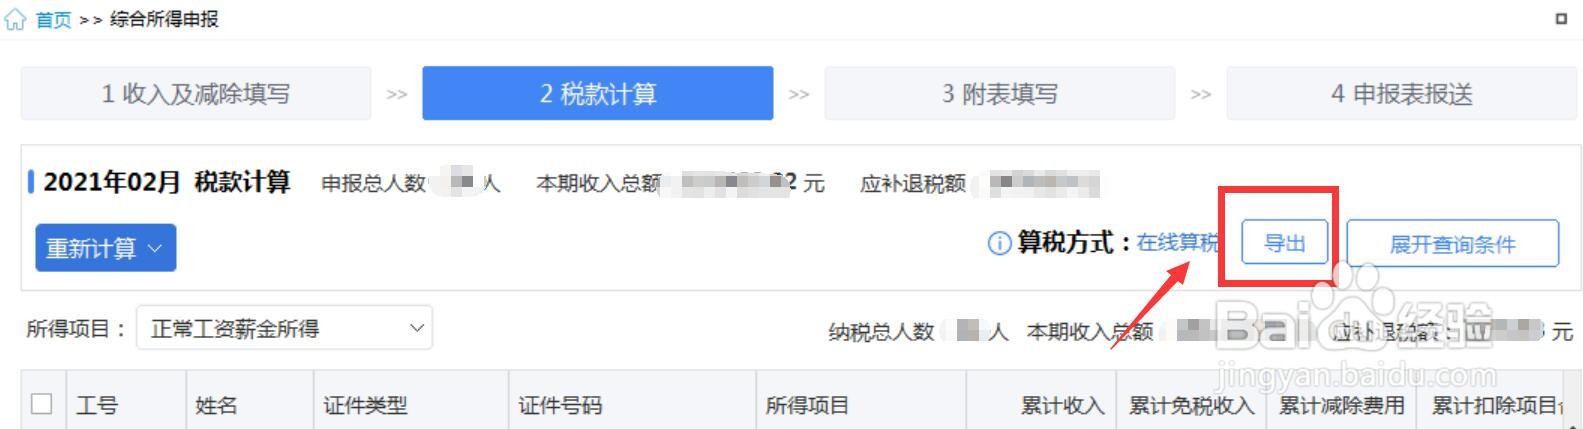Click the 累计收入 column header
Viewport: 1583px width, 429px height.
(1062, 405)
